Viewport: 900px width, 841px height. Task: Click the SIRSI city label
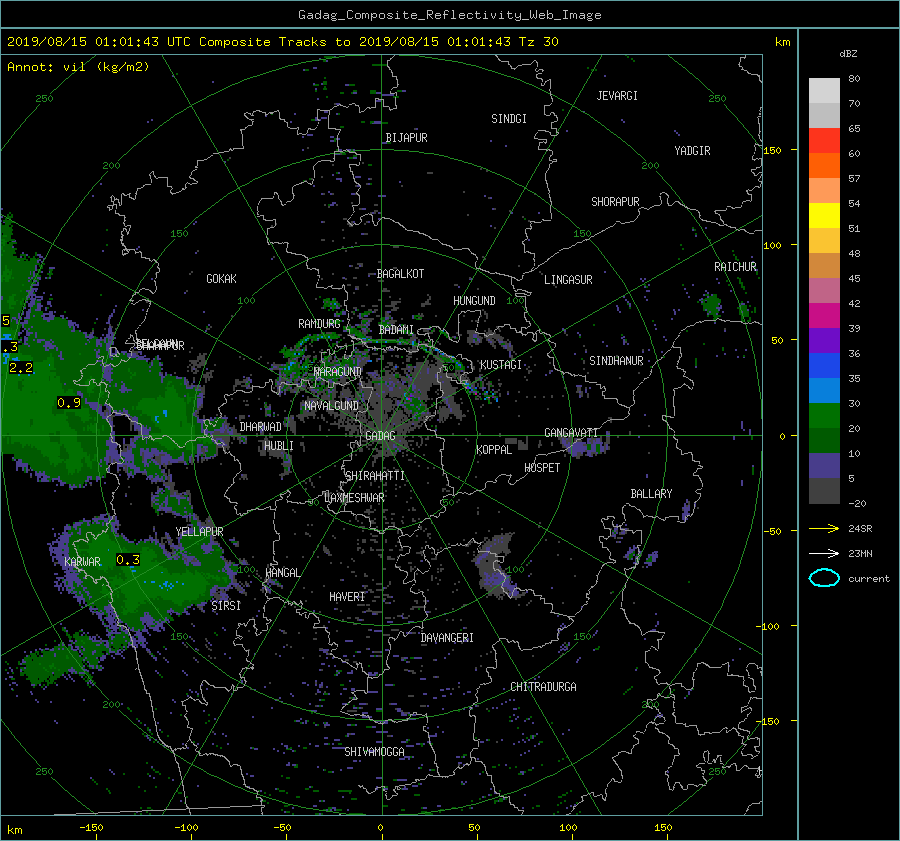226,606
